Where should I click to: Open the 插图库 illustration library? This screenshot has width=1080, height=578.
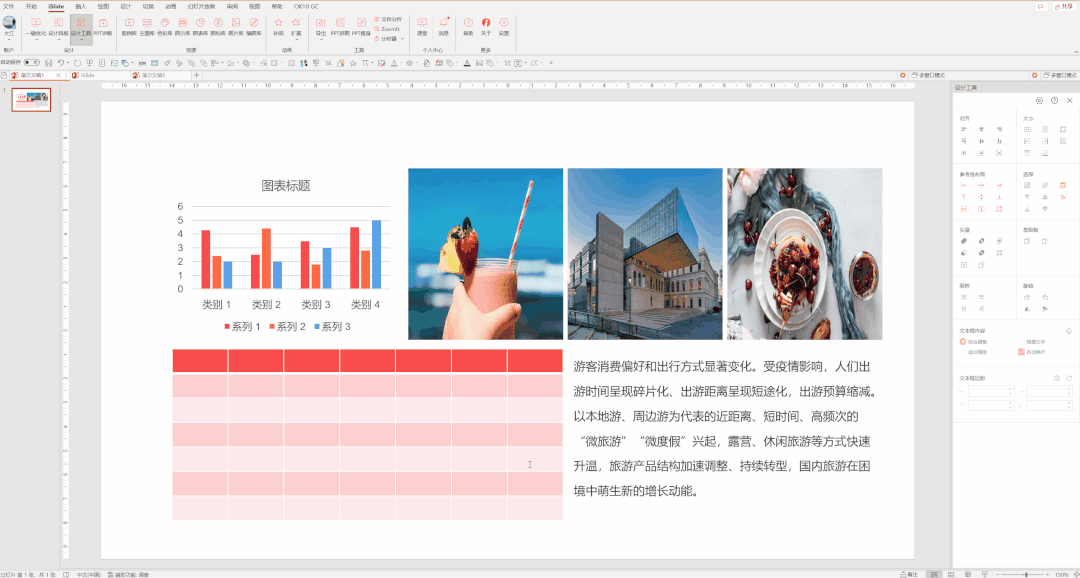click(x=253, y=26)
